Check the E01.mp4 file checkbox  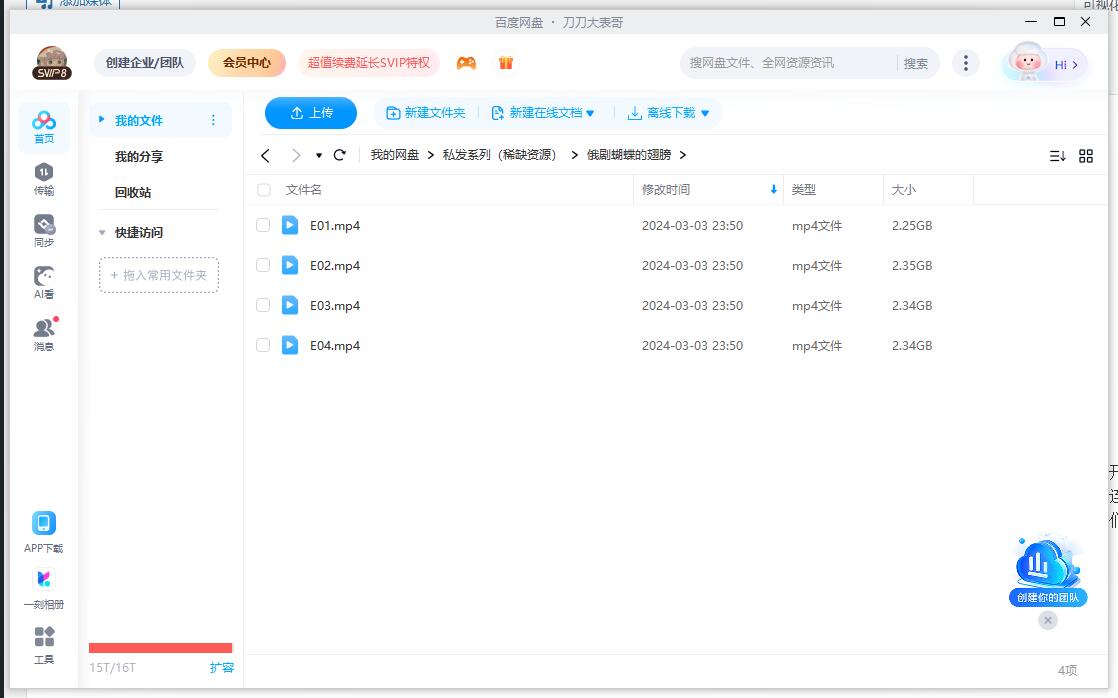263,225
